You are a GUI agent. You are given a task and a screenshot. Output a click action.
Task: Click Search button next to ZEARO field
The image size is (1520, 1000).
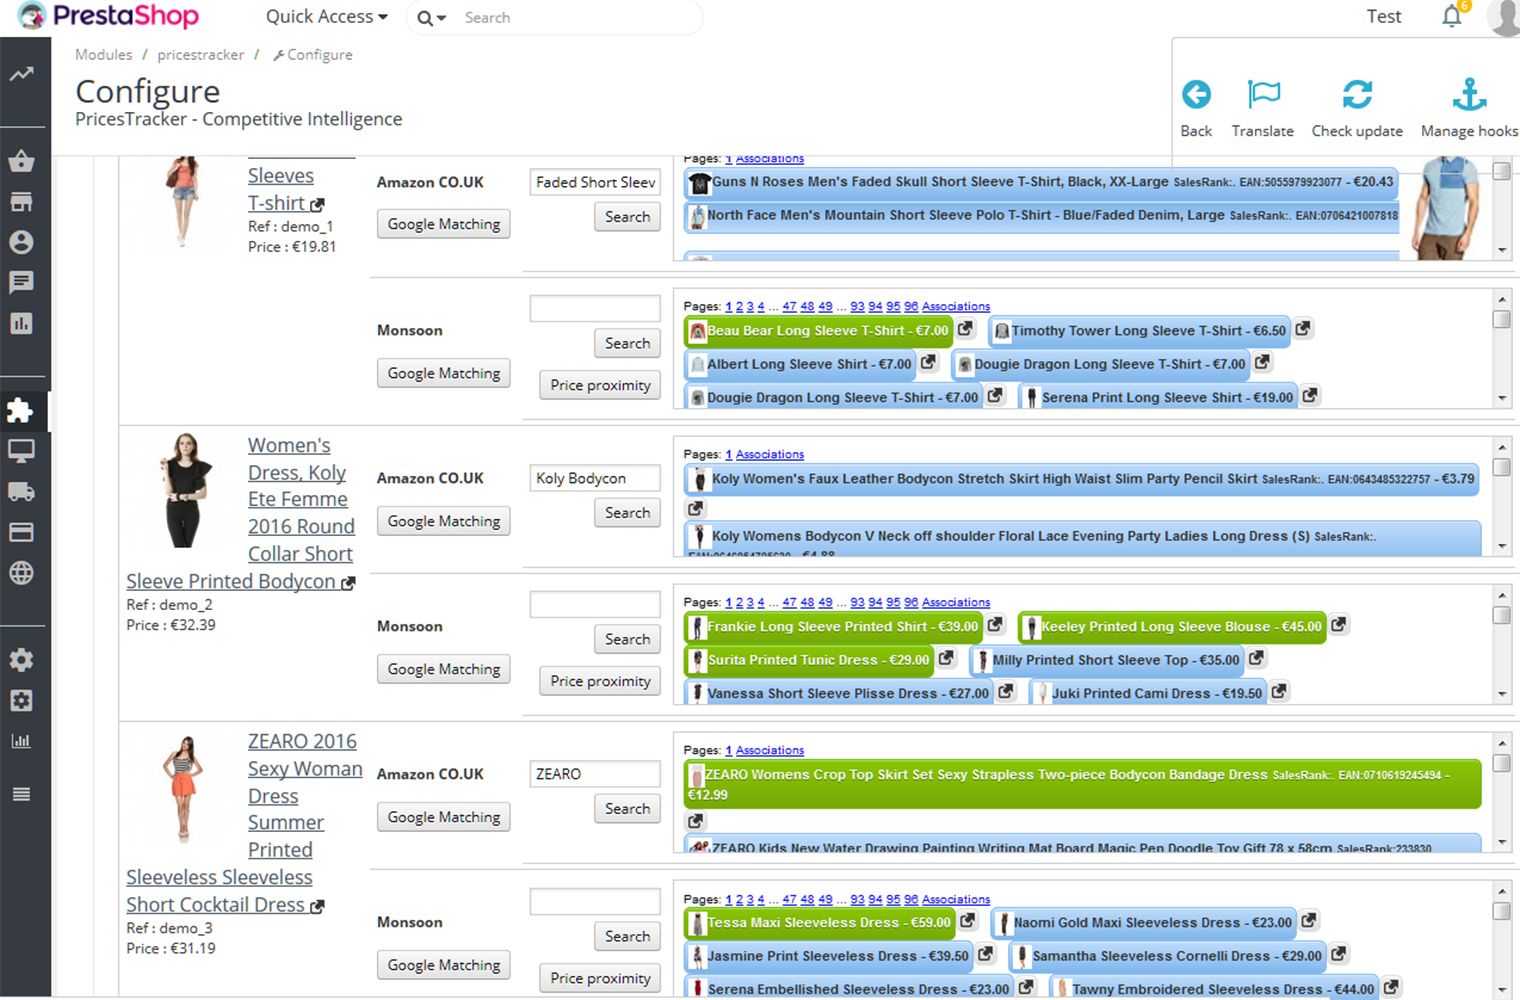pos(628,808)
